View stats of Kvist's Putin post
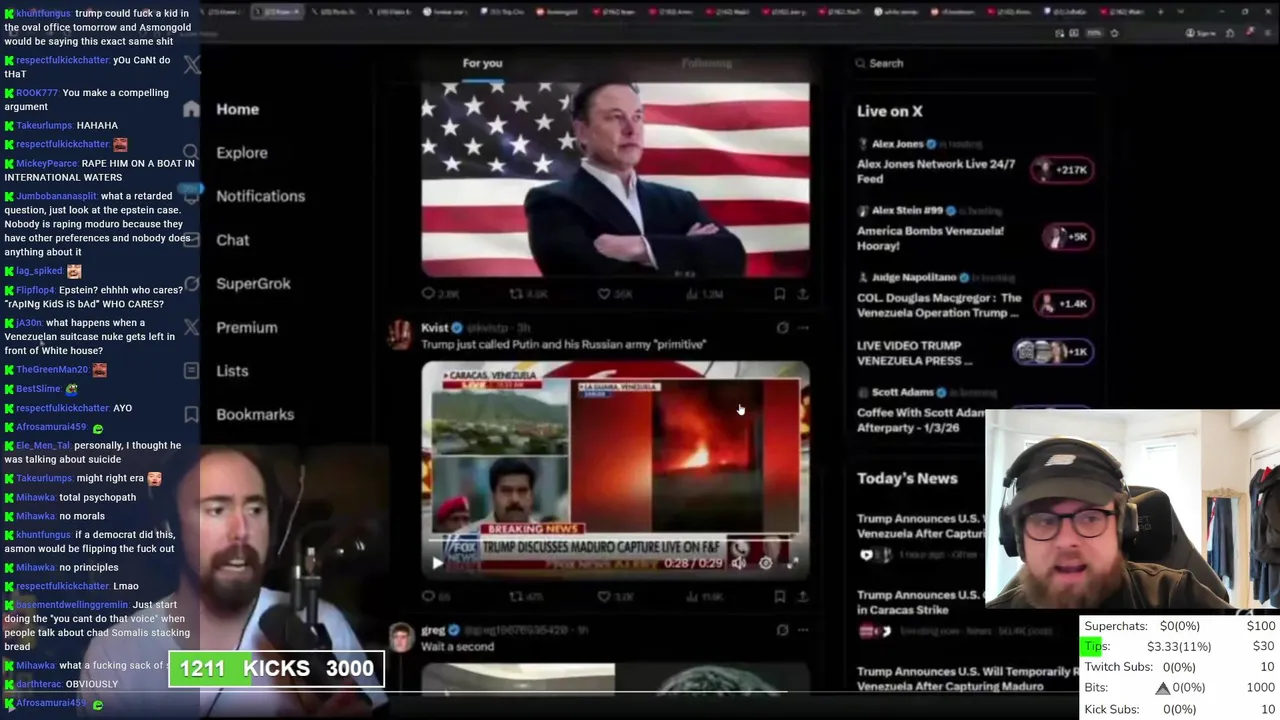The width and height of the screenshot is (1280, 720). click(704, 597)
